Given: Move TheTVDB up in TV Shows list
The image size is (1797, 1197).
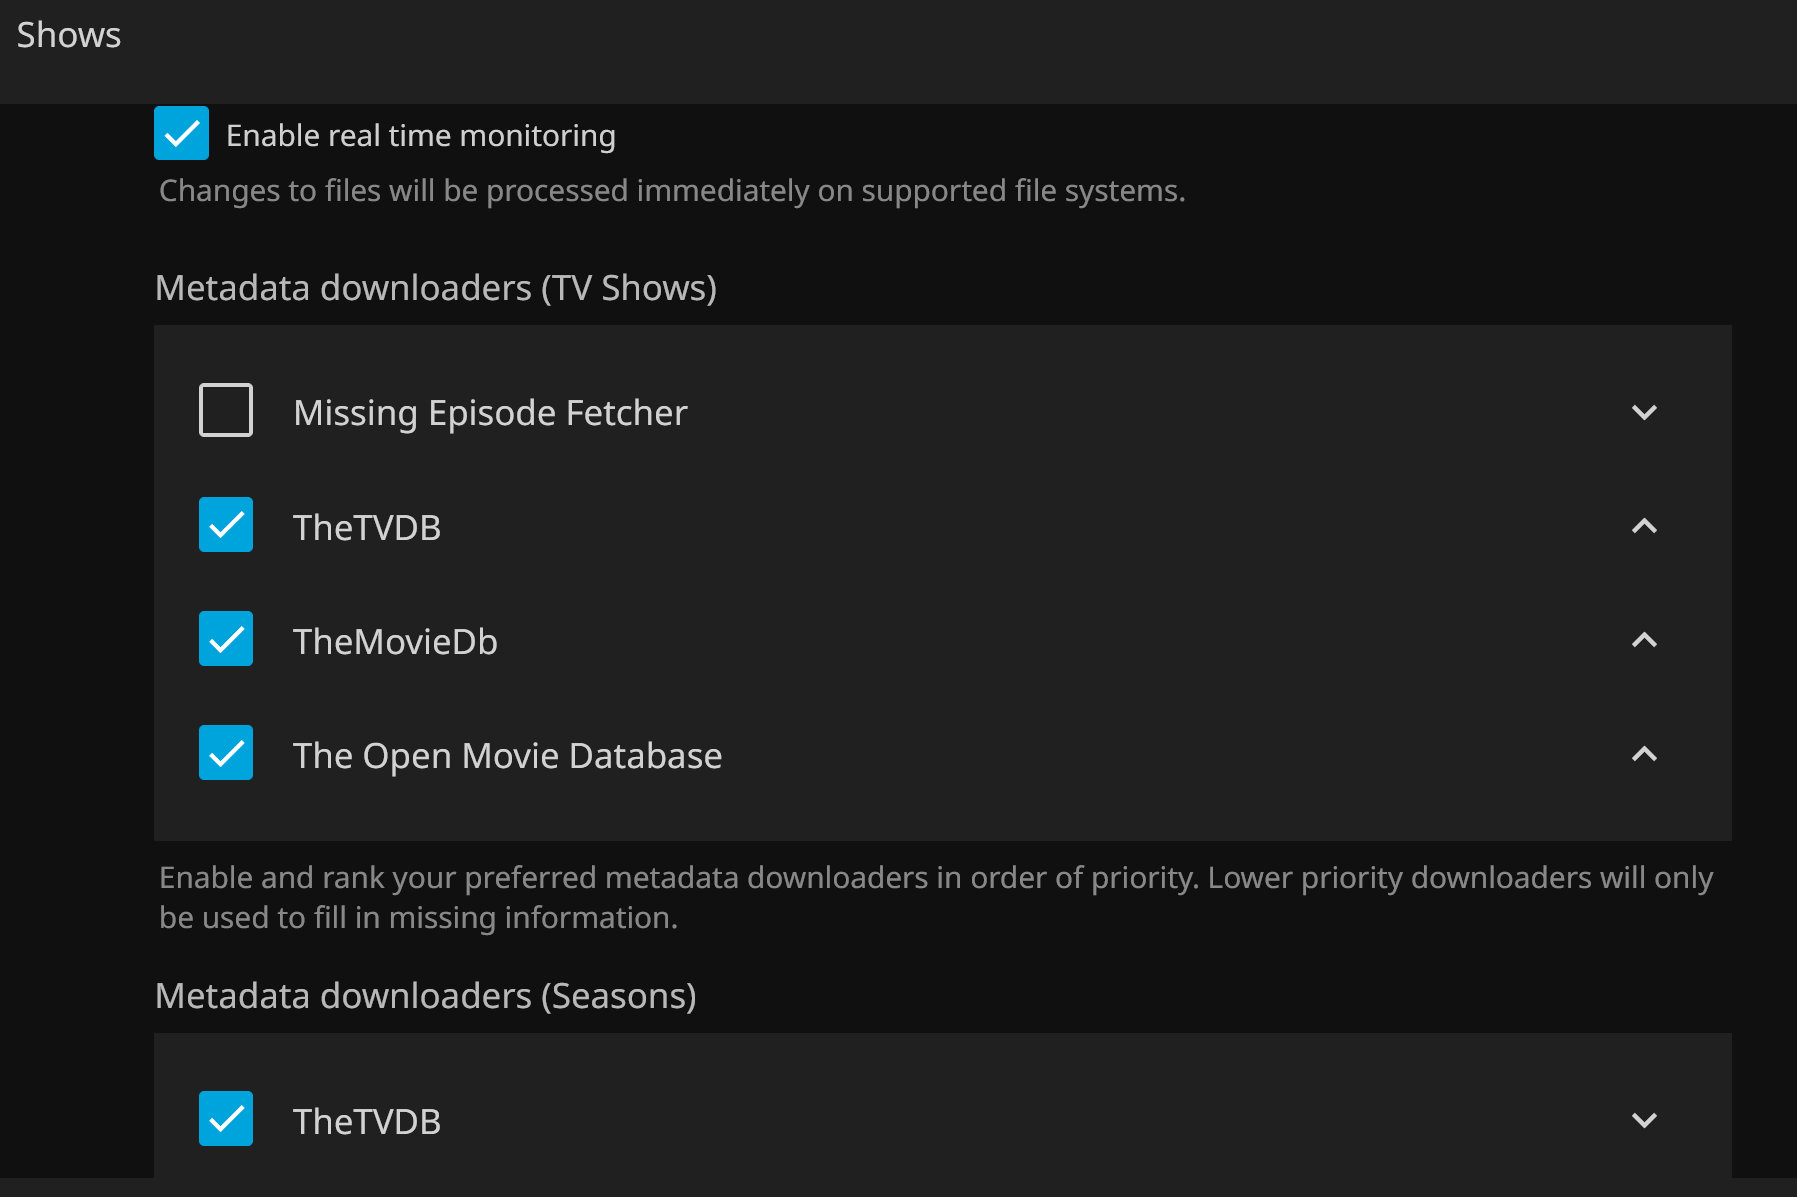Looking at the screenshot, I should pos(1644,526).
